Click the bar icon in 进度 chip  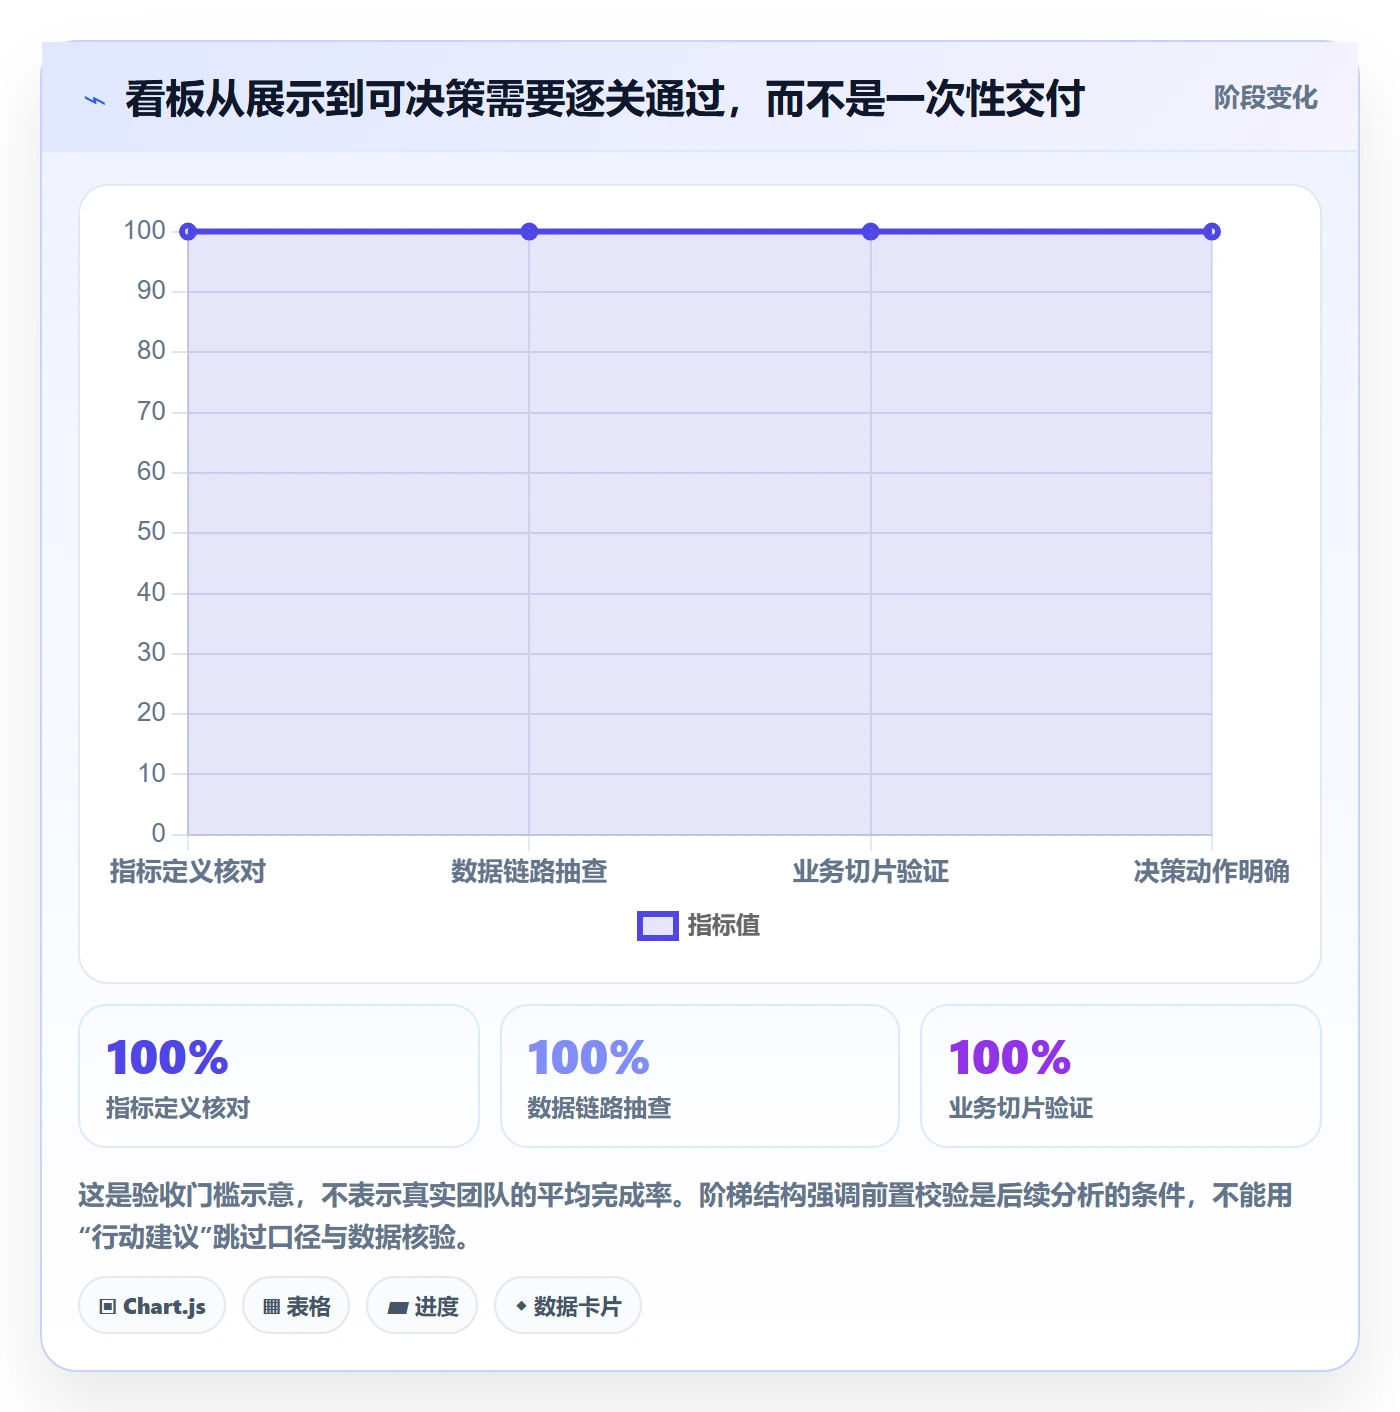pos(398,1307)
